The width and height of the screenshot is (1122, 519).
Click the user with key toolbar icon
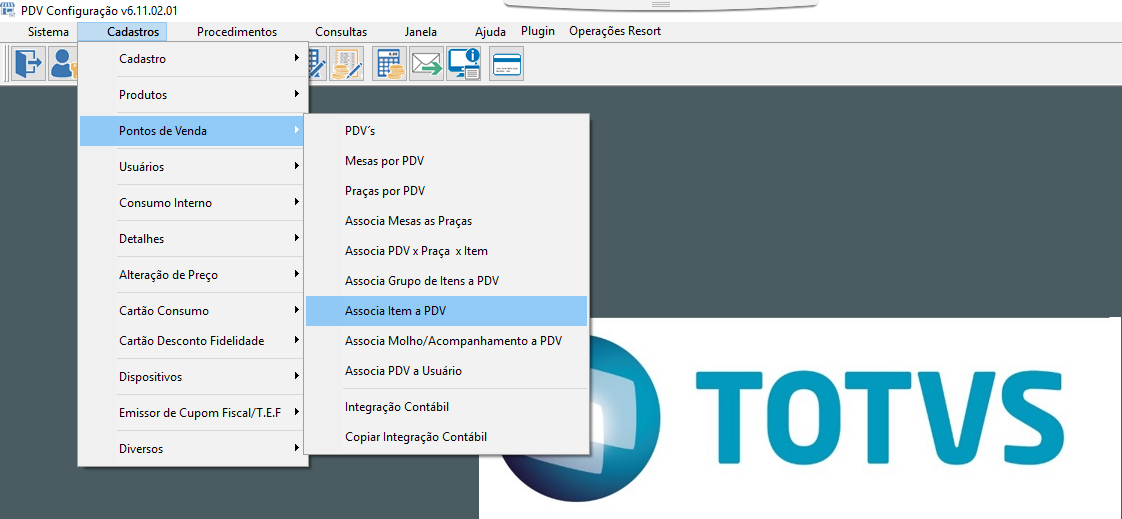pos(63,64)
